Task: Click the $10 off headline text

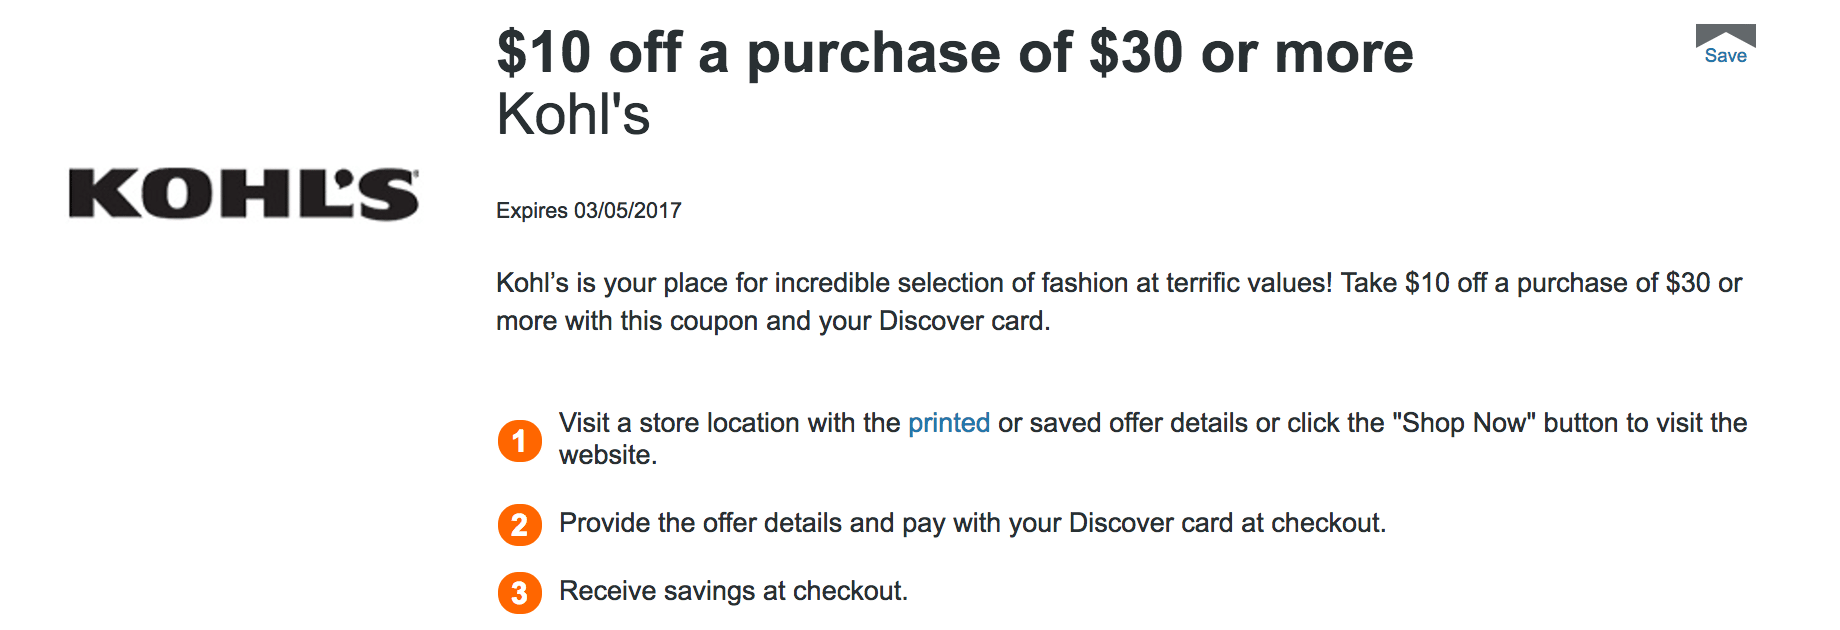Action: click(955, 52)
